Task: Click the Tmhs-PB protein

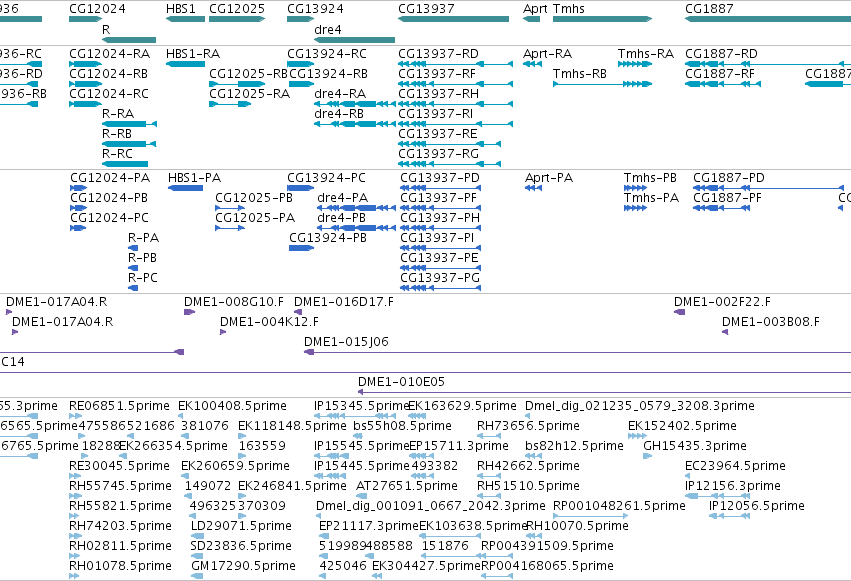Action: (635, 188)
